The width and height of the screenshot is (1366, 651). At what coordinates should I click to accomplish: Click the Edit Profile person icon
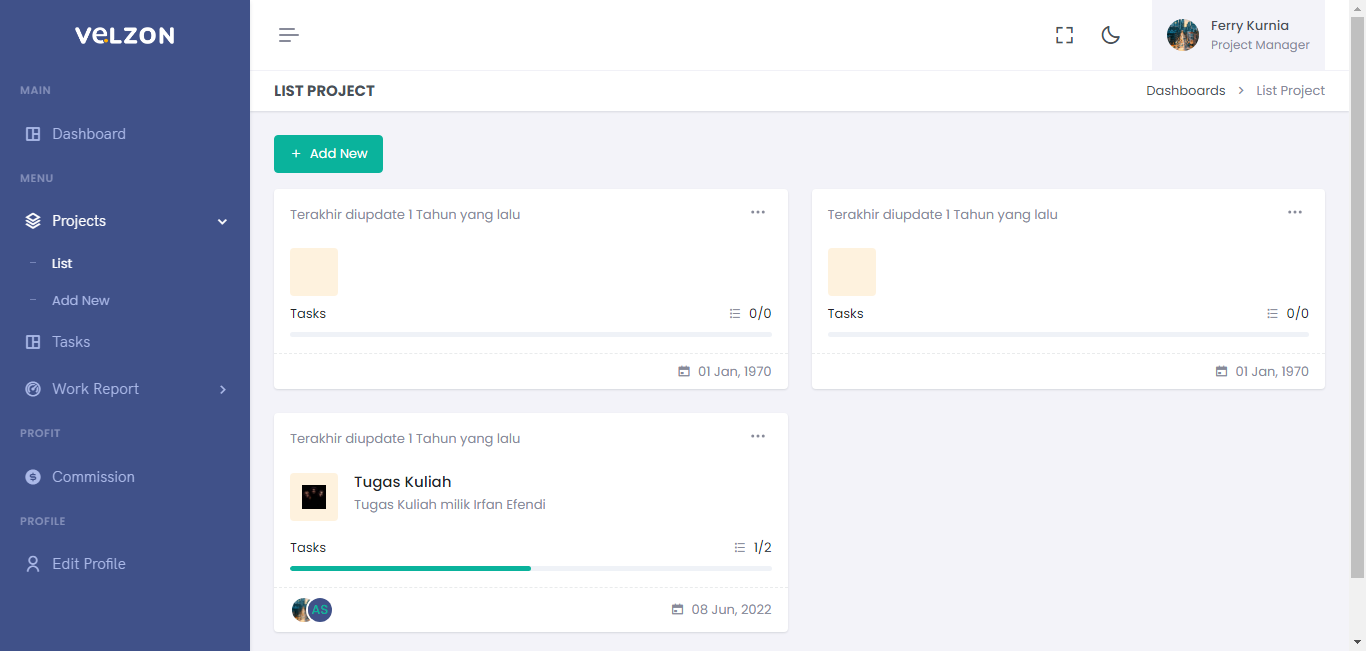(33, 564)
